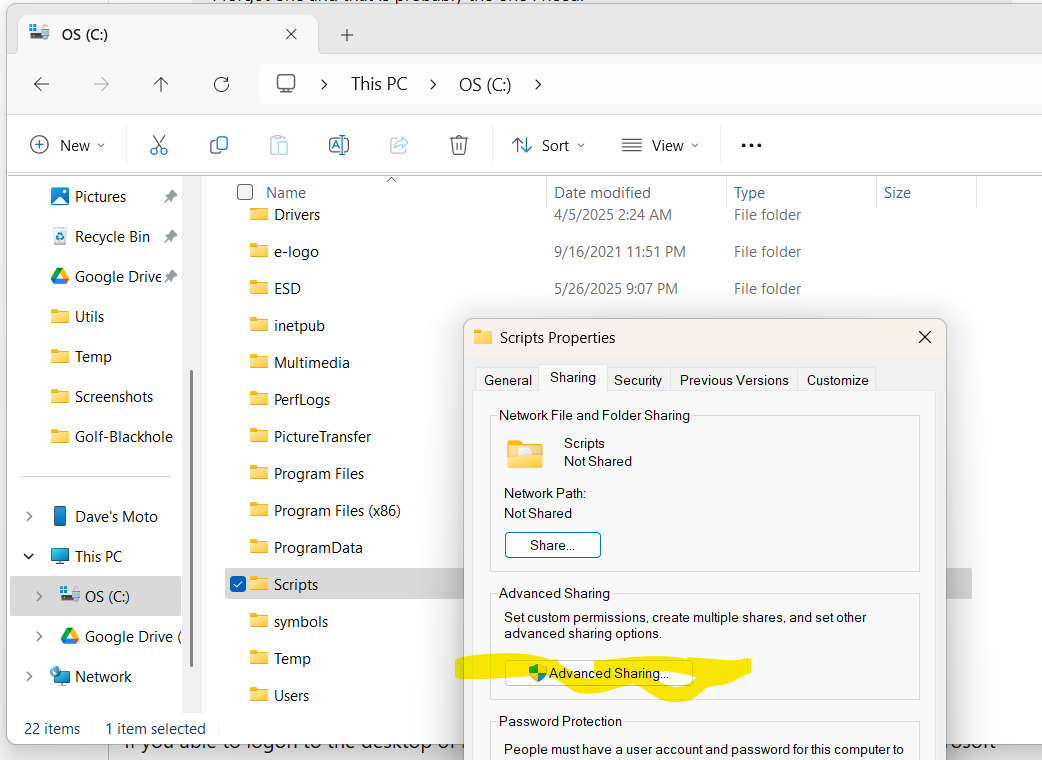Click the Advanced Sharing... button
Screen dimensions: 1042x760
click(599, 673)
